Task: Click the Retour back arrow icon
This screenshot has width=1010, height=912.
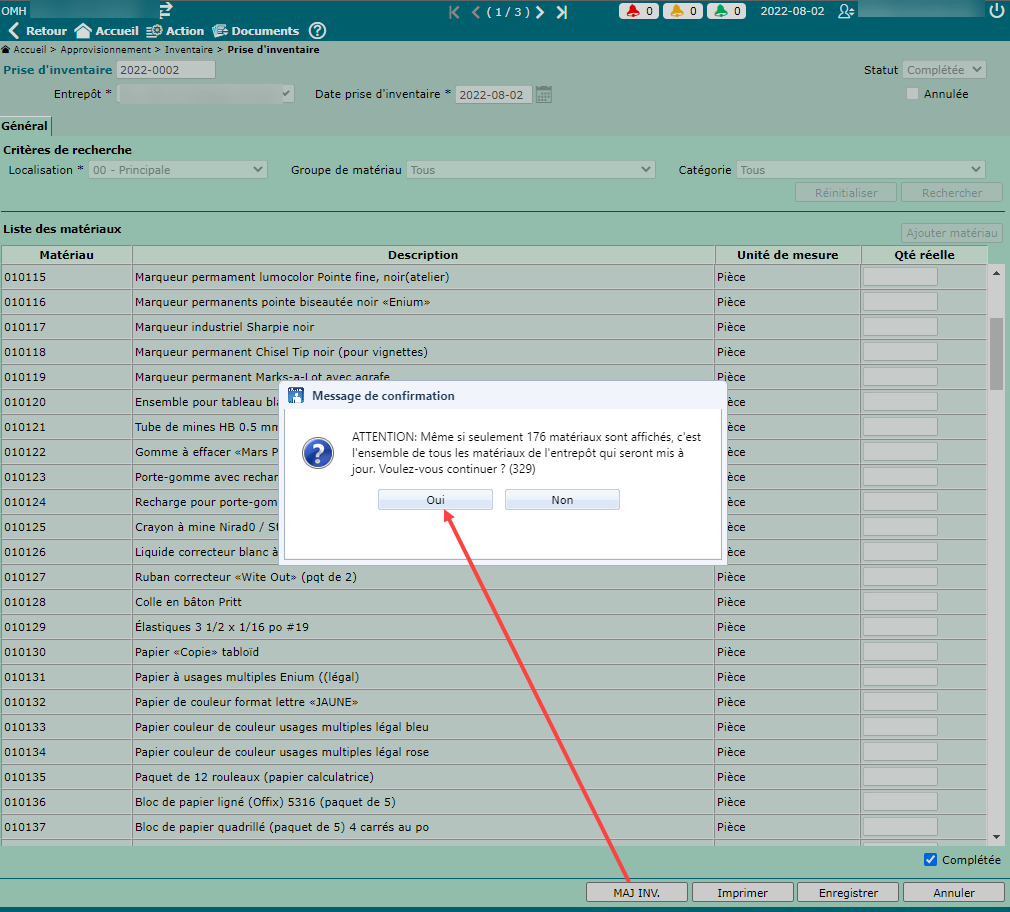Action: 14,31
